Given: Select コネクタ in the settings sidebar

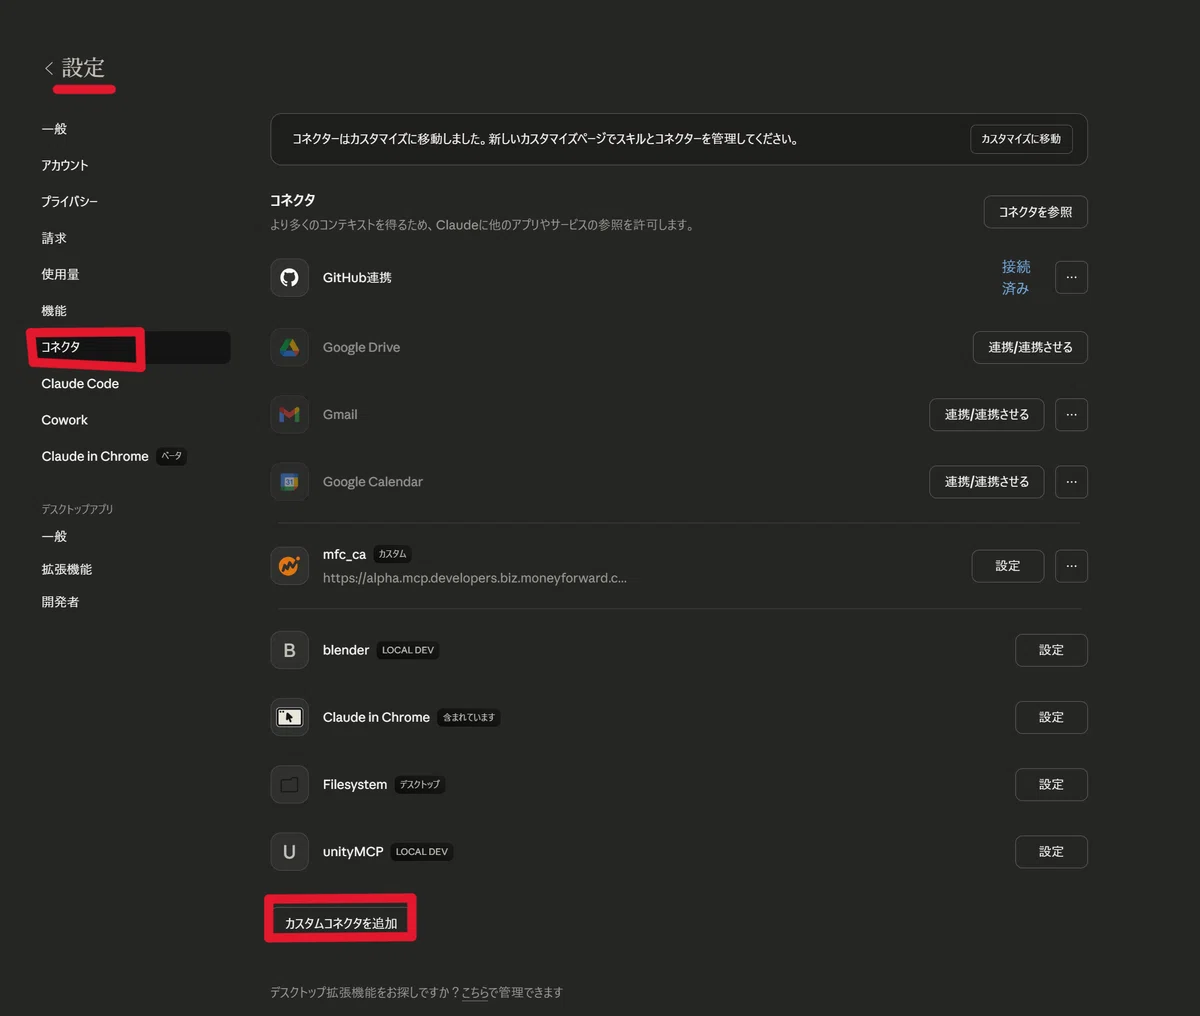Looking at the screenshot, I should (129, 347).
